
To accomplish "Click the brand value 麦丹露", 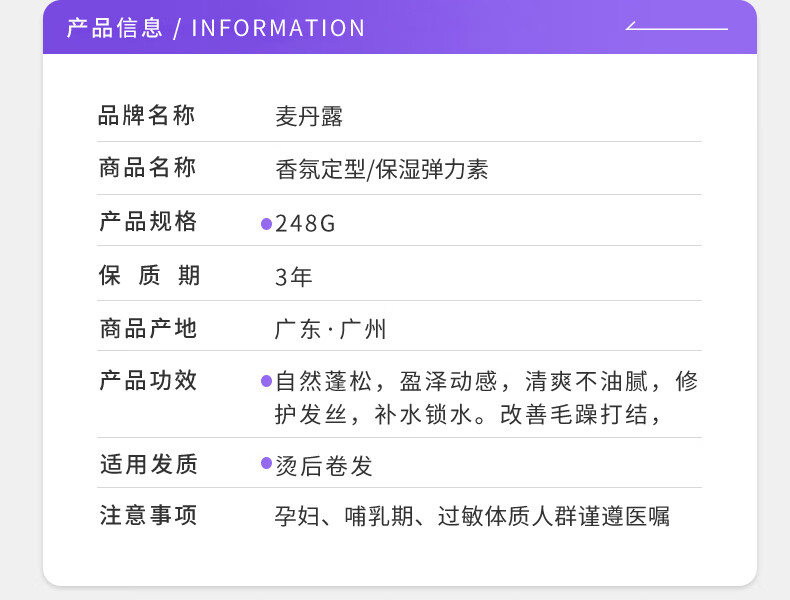I will point(309,117).
